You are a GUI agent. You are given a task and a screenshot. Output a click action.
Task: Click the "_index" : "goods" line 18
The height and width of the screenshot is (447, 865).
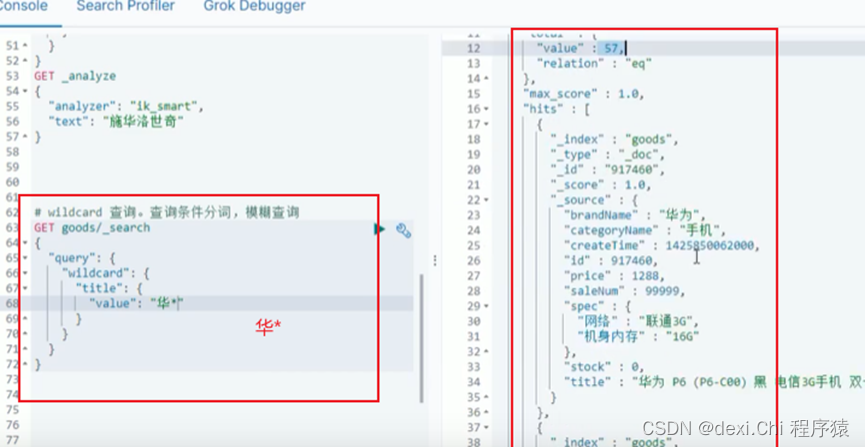click(x=614, y=140)
